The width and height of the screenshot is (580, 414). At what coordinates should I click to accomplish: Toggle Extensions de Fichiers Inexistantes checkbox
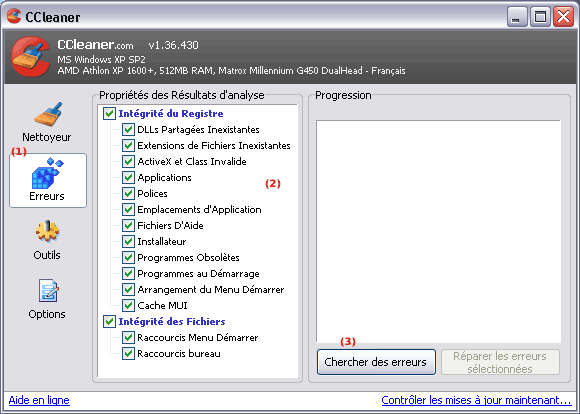coord(128,145)
